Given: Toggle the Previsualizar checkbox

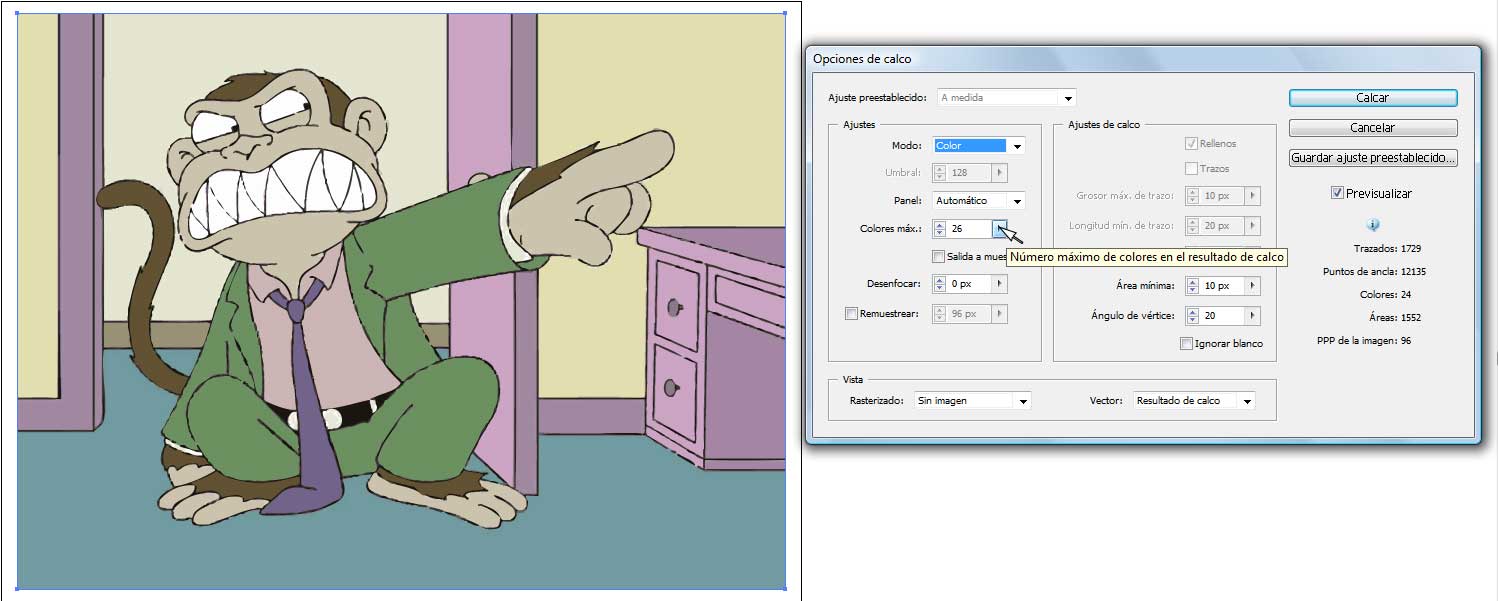Looking at the screenshot, I should [1337, 193].
